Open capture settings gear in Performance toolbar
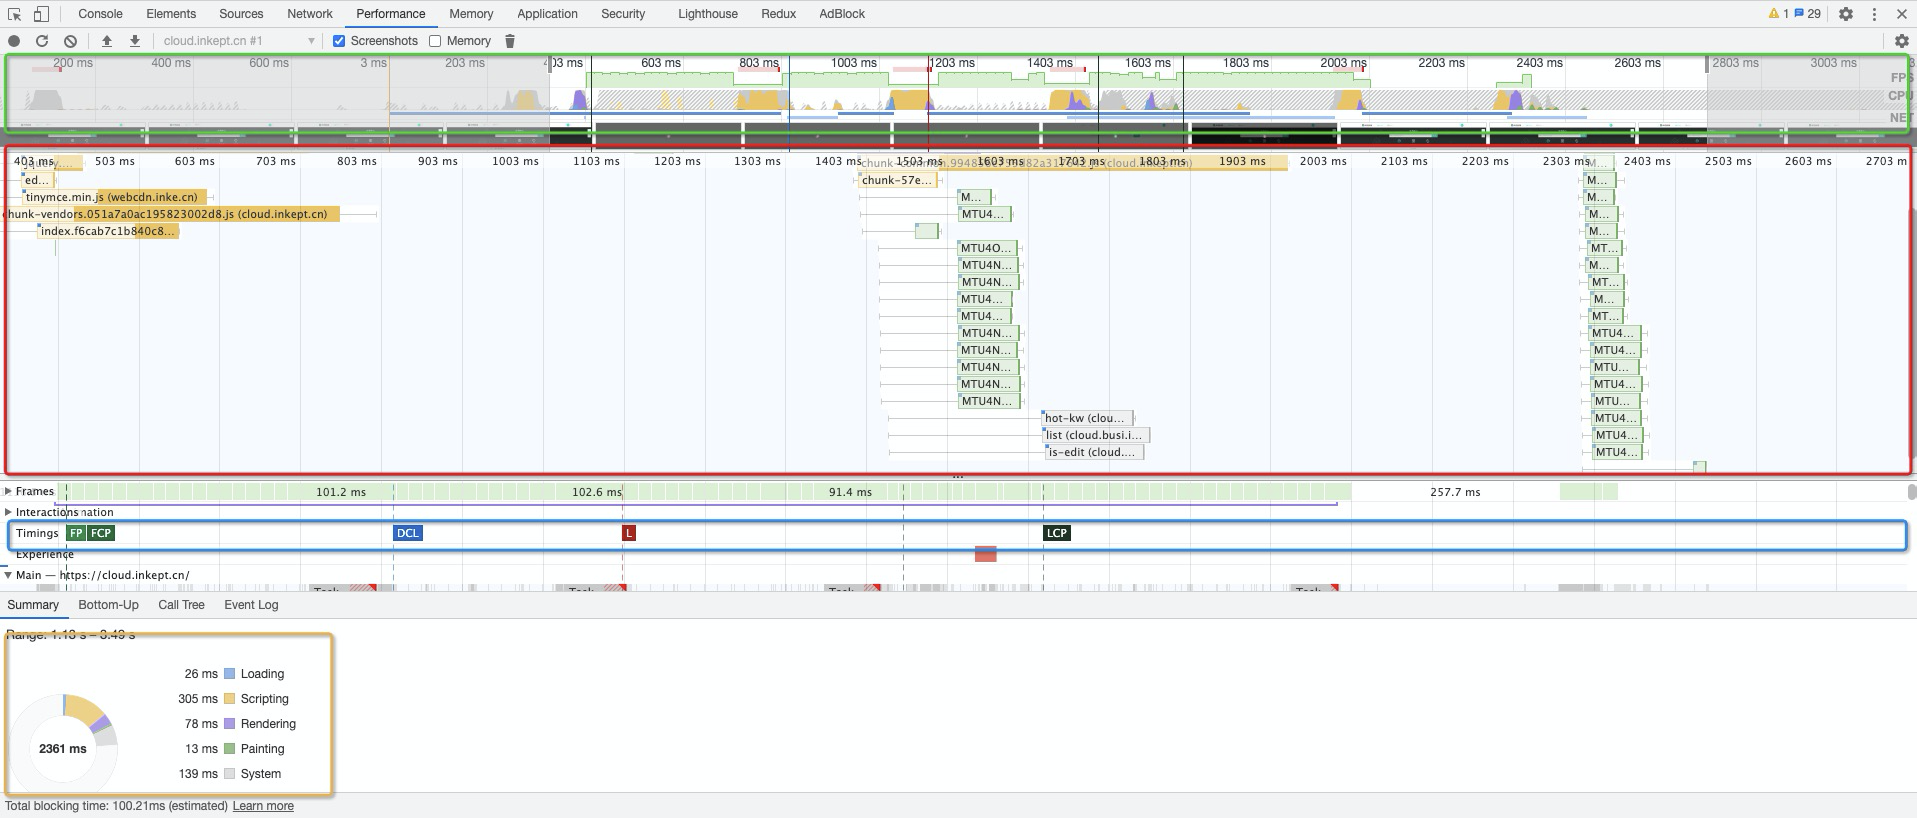 (x=1901, y=41)
